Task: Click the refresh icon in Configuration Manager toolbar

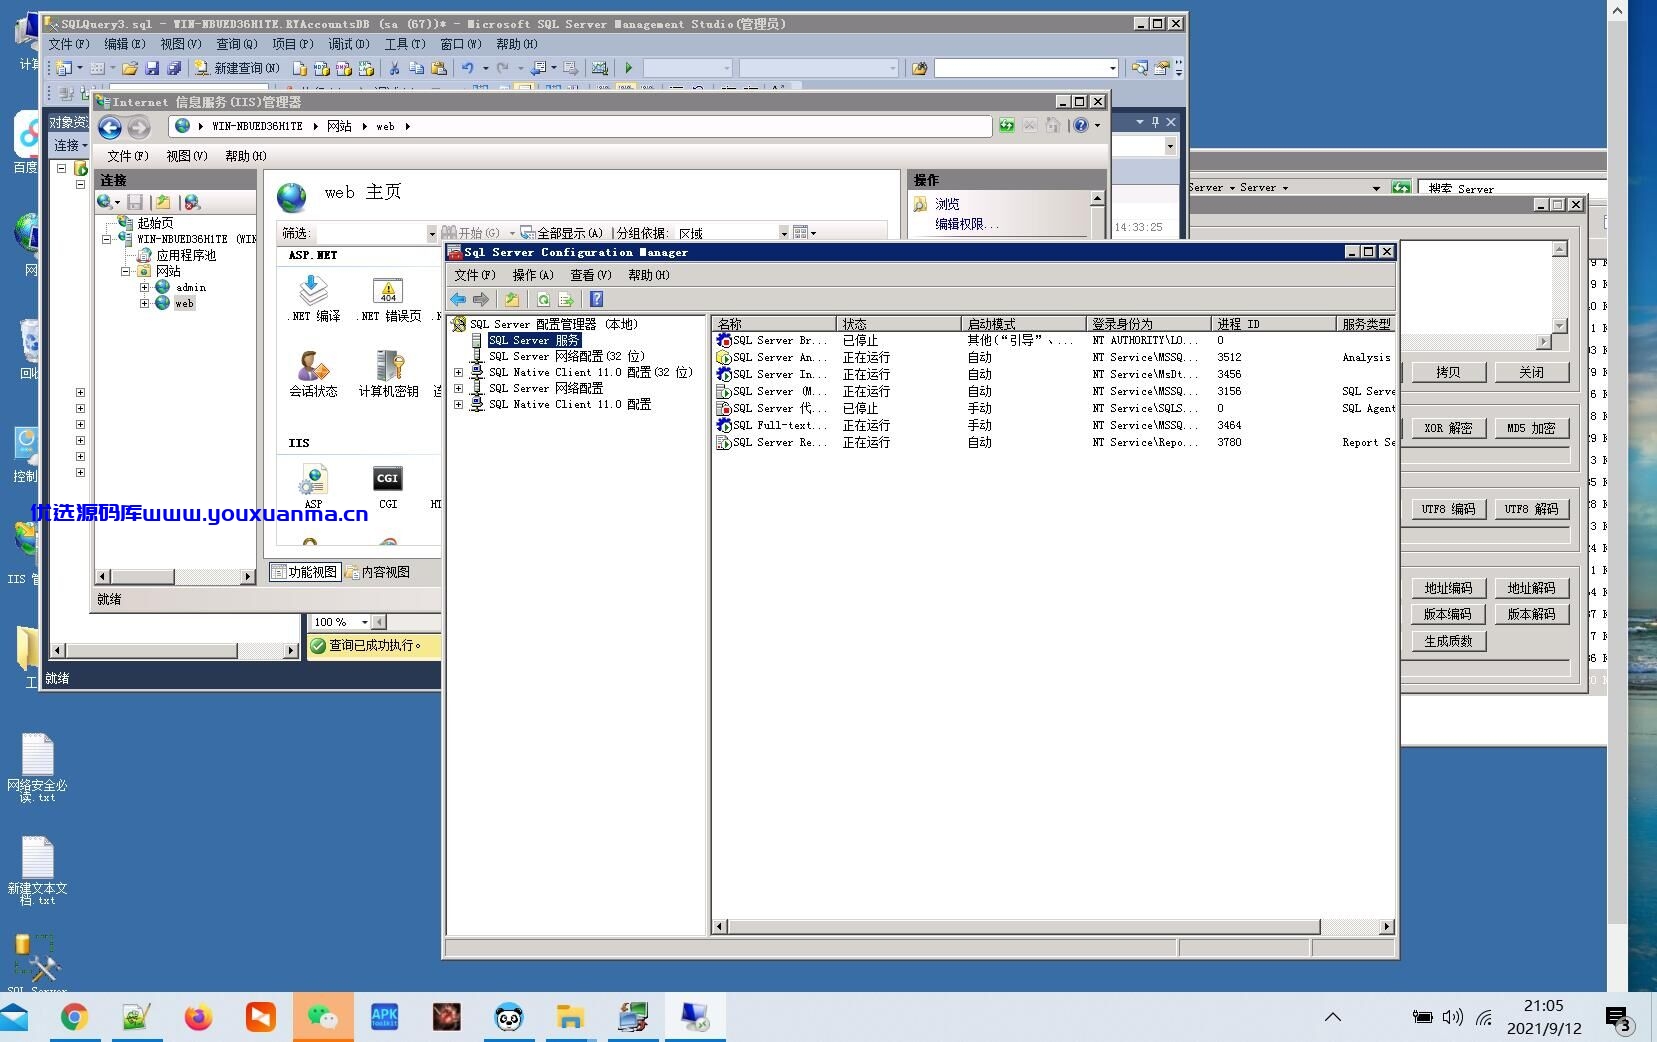Action: [x=543, y=299]
